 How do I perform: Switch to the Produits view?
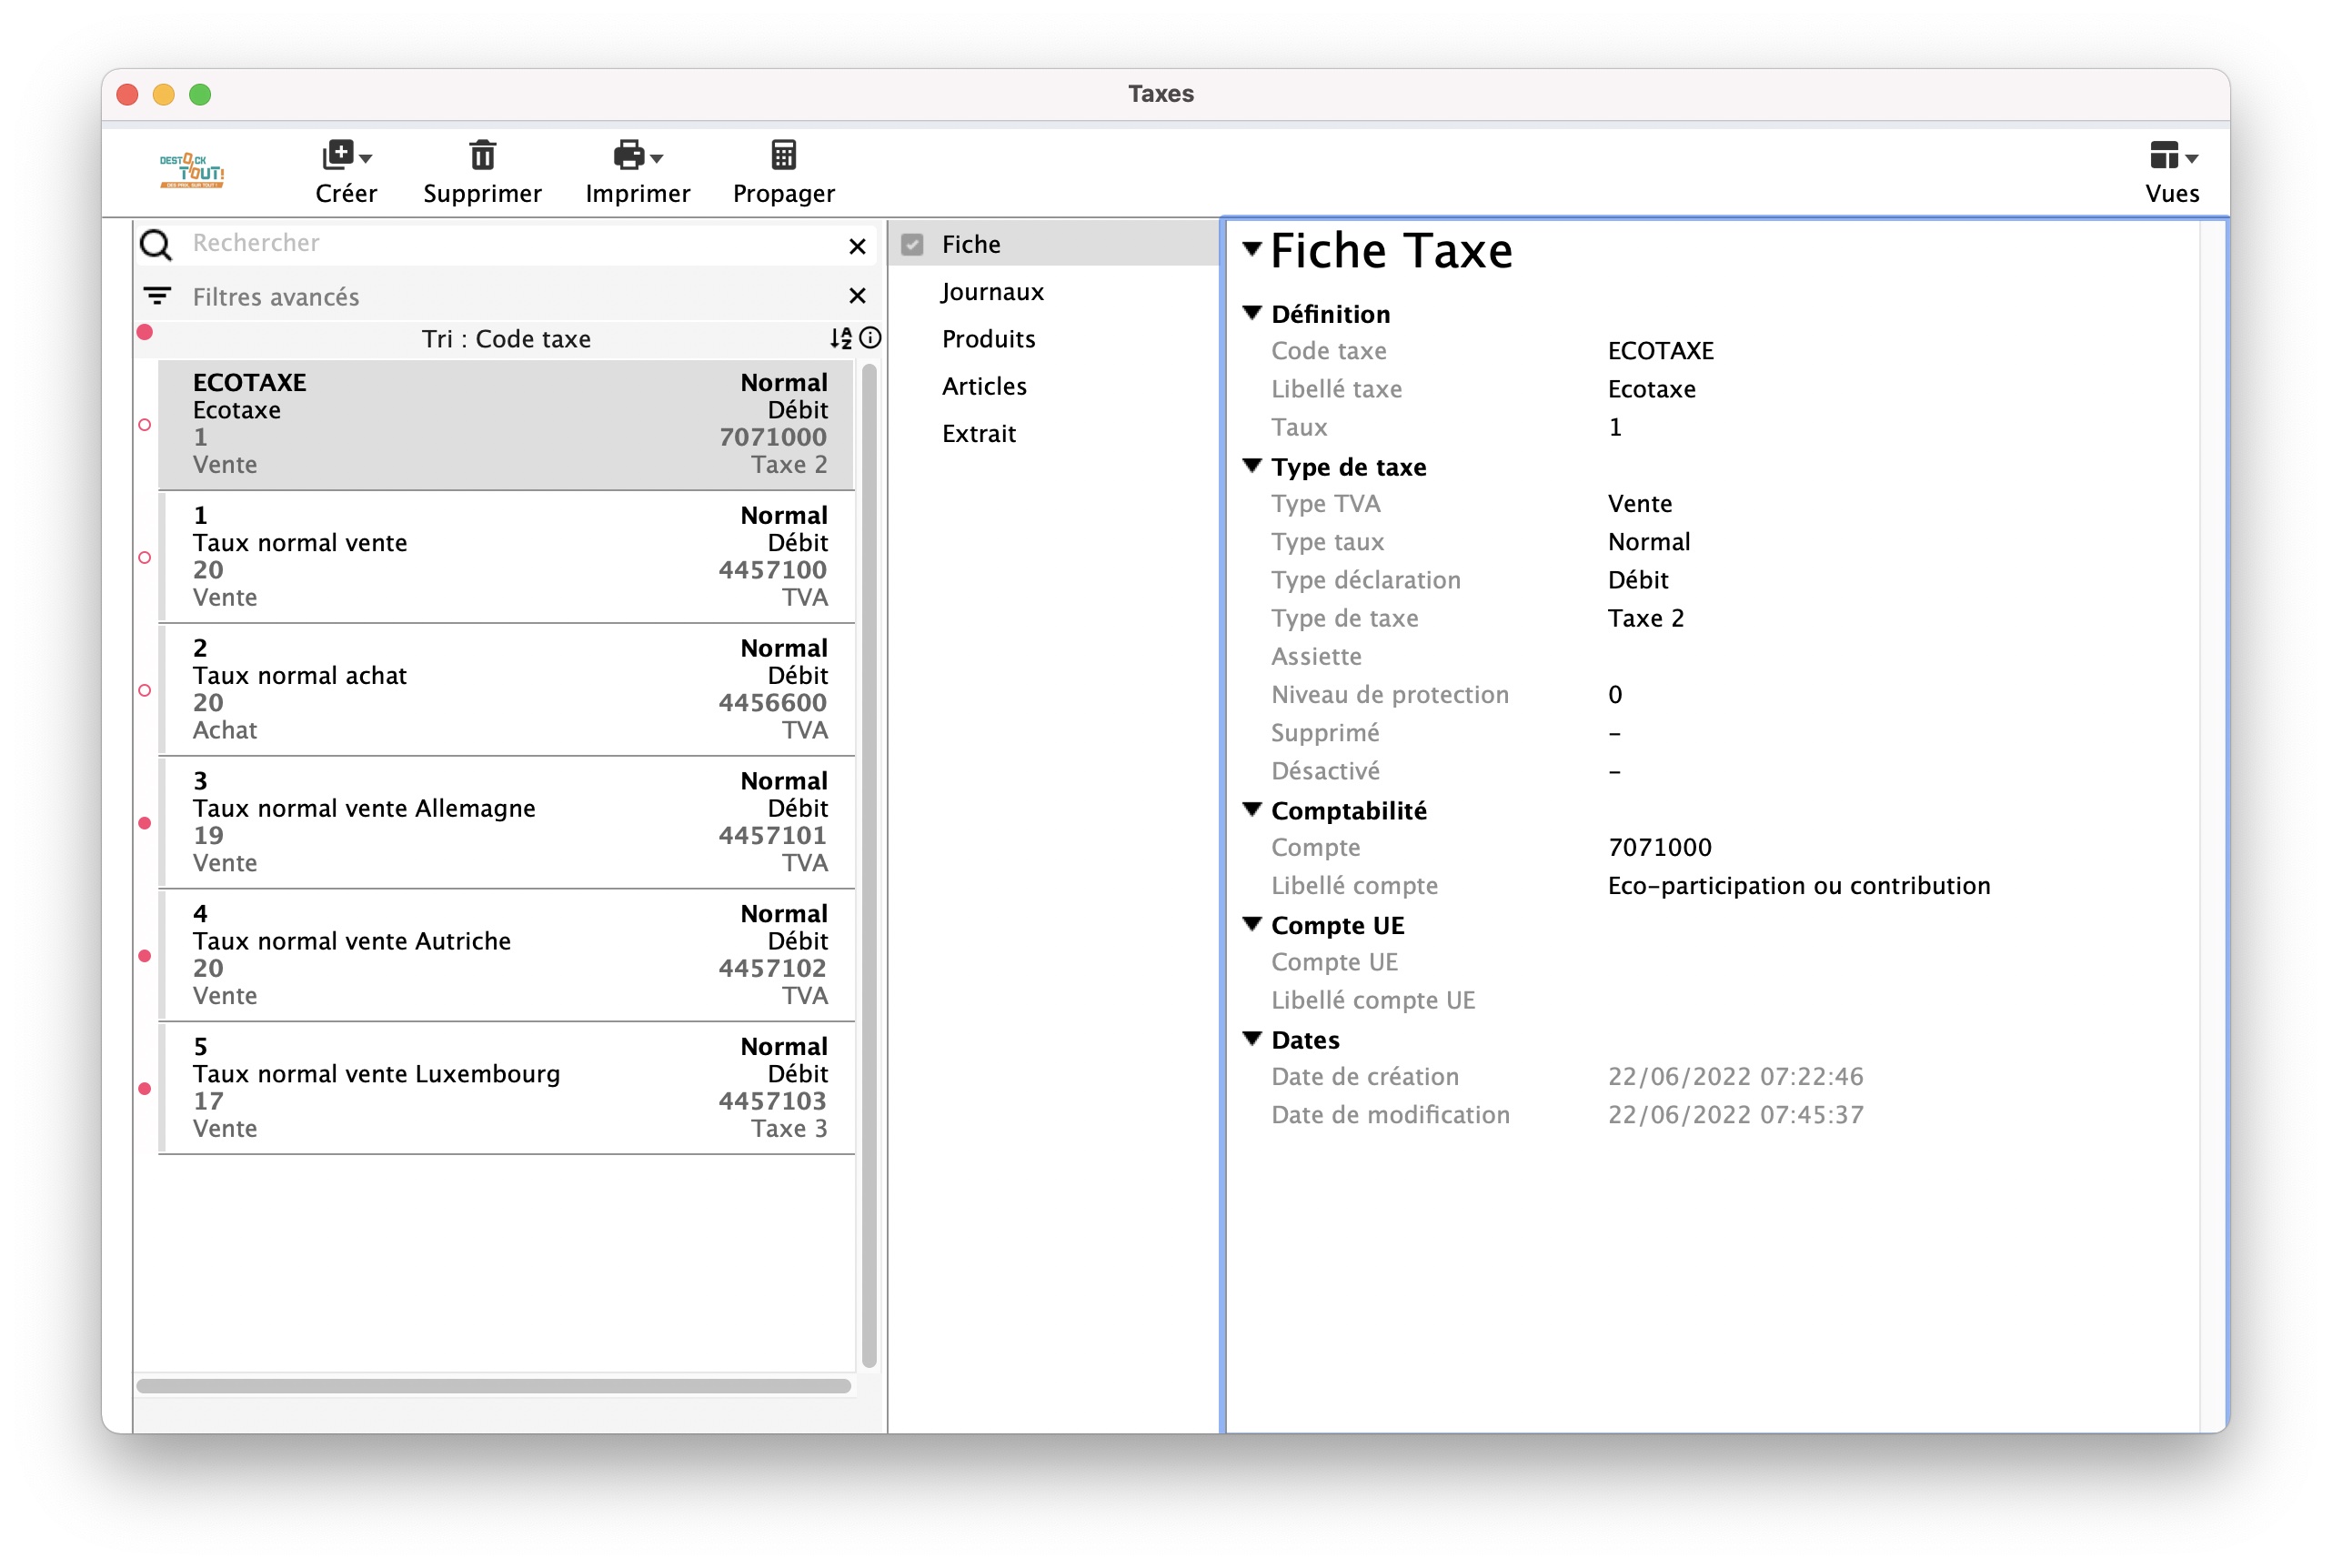click(988, 339)
